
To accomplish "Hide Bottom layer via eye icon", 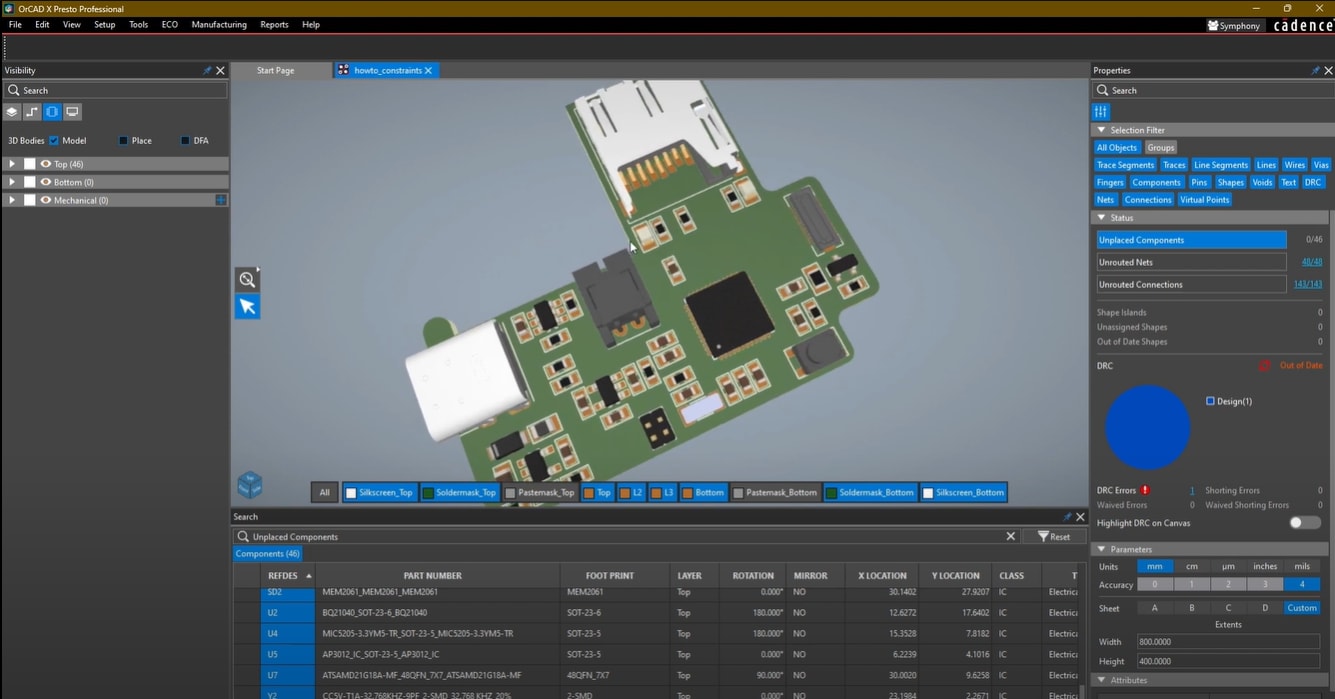I will (x=45, y=182).
